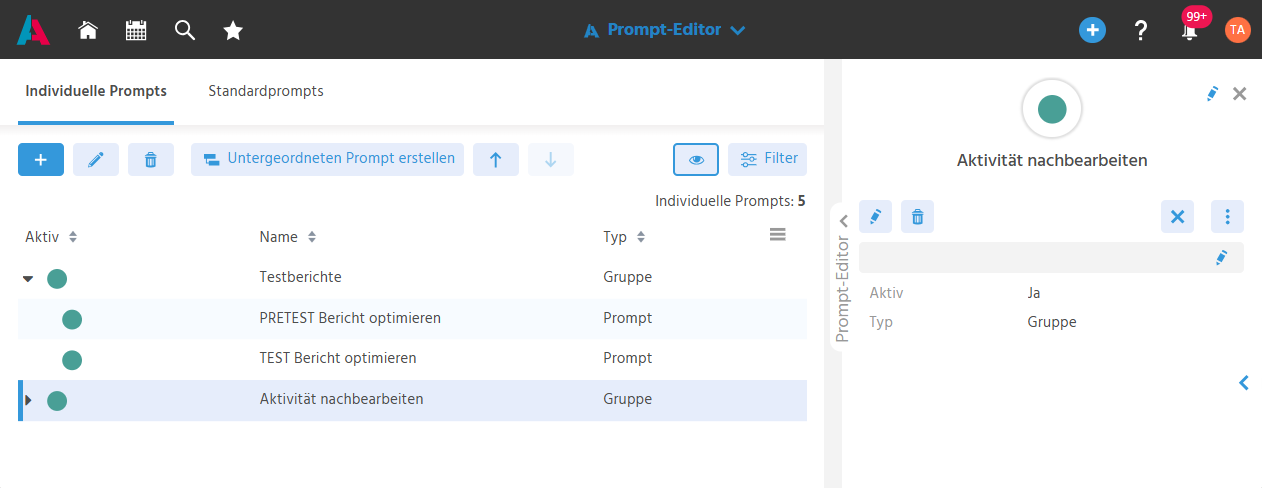Click the Typ value Gruppe in details
Image resolution: width=1262 pixels, height=488 pixels.
coord(1052,322)
